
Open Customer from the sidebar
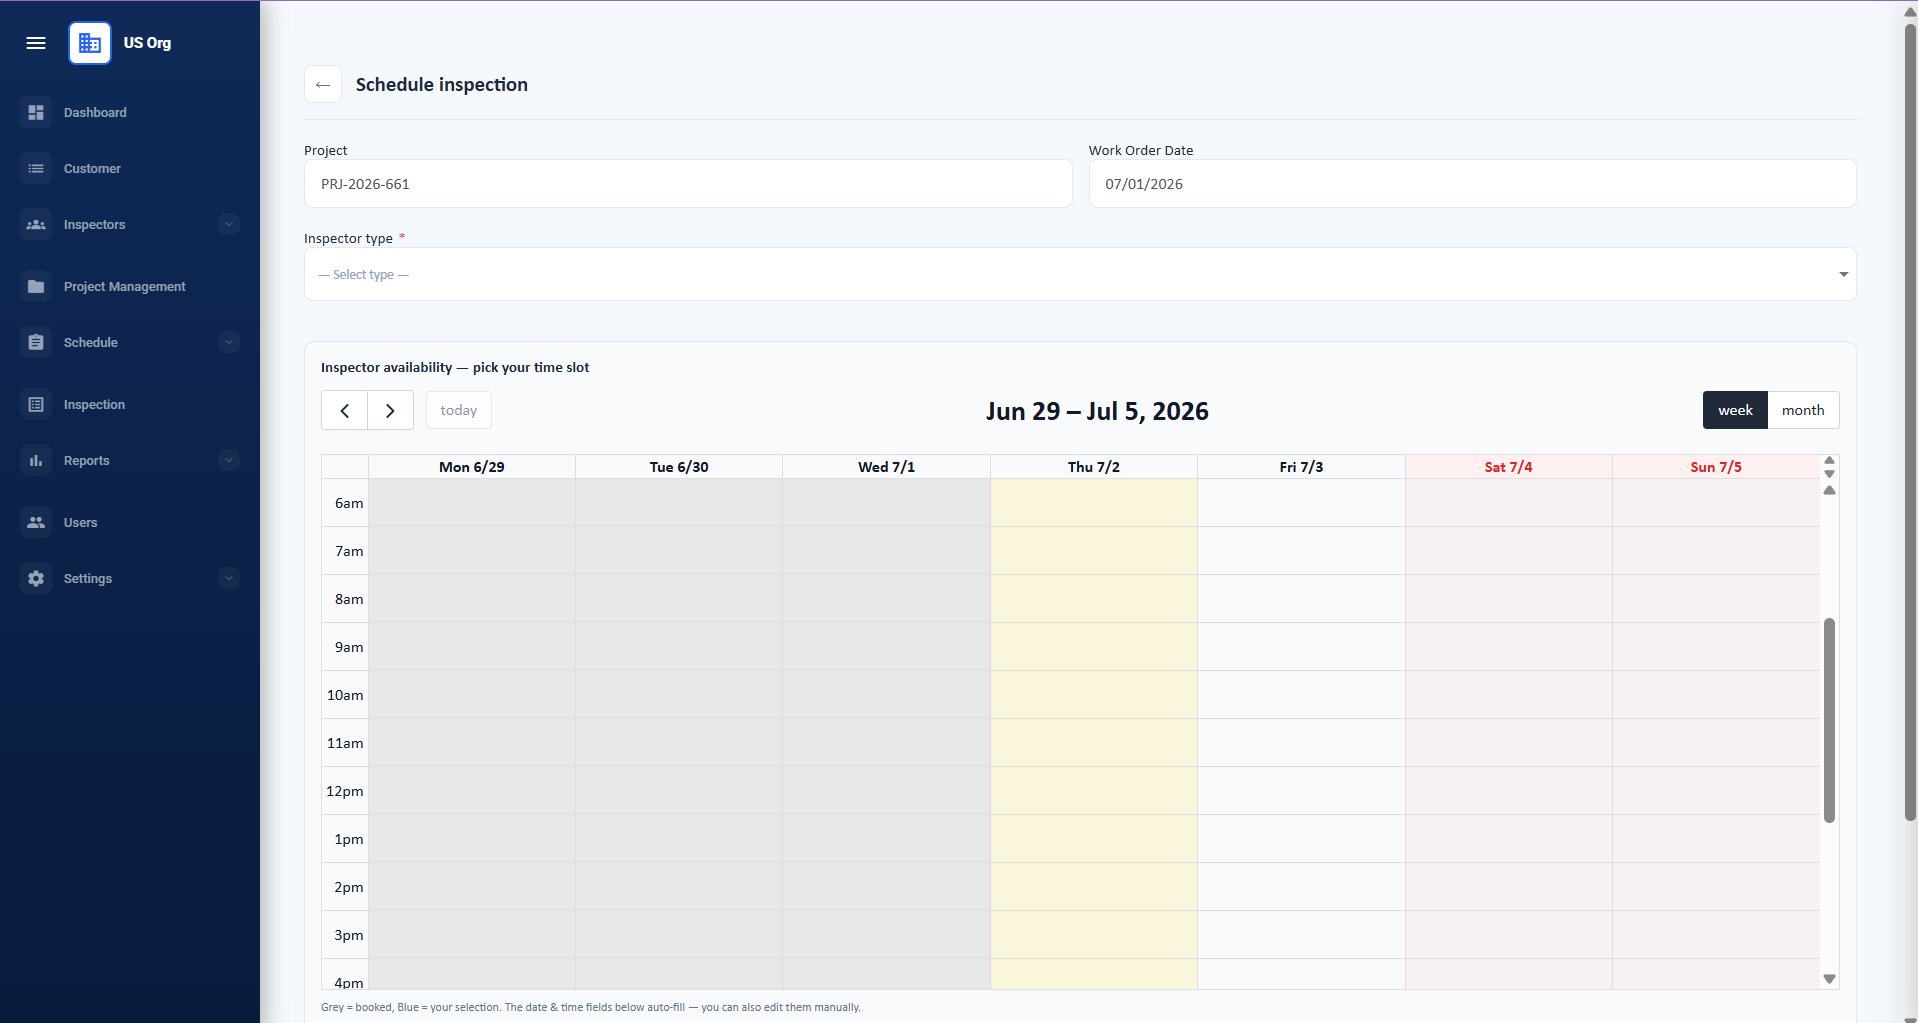point(92,168)
